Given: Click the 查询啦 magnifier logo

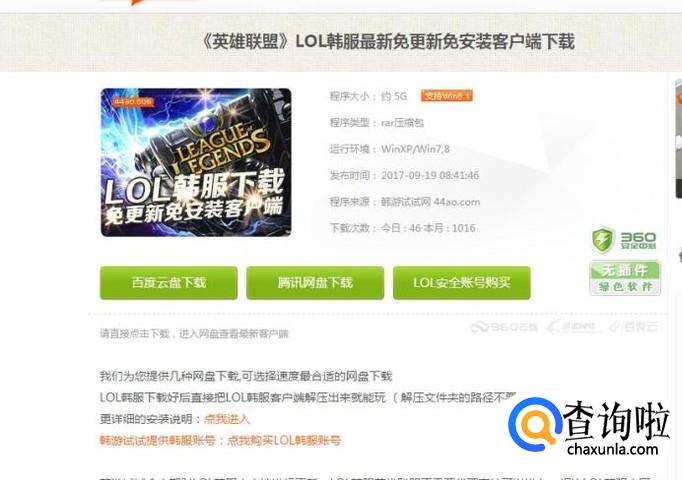Looking at the screenshot, I should coord(534,425).
